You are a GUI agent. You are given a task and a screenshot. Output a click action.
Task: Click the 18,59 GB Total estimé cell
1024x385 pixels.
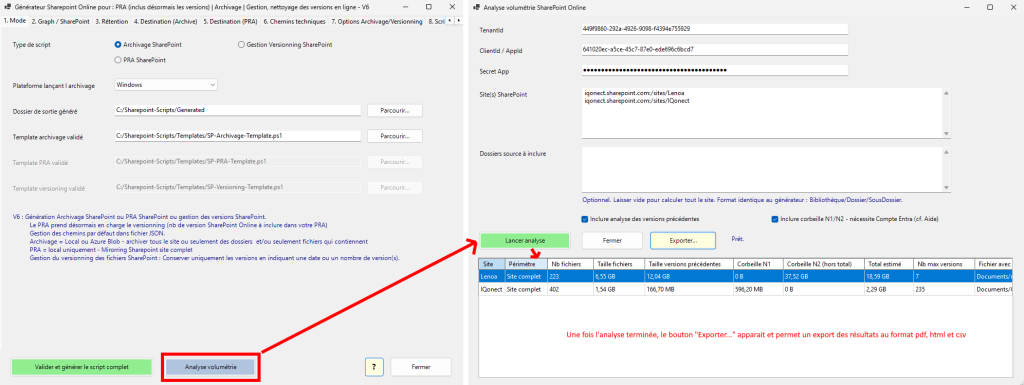pyautogui.click(x=888, y=277)
